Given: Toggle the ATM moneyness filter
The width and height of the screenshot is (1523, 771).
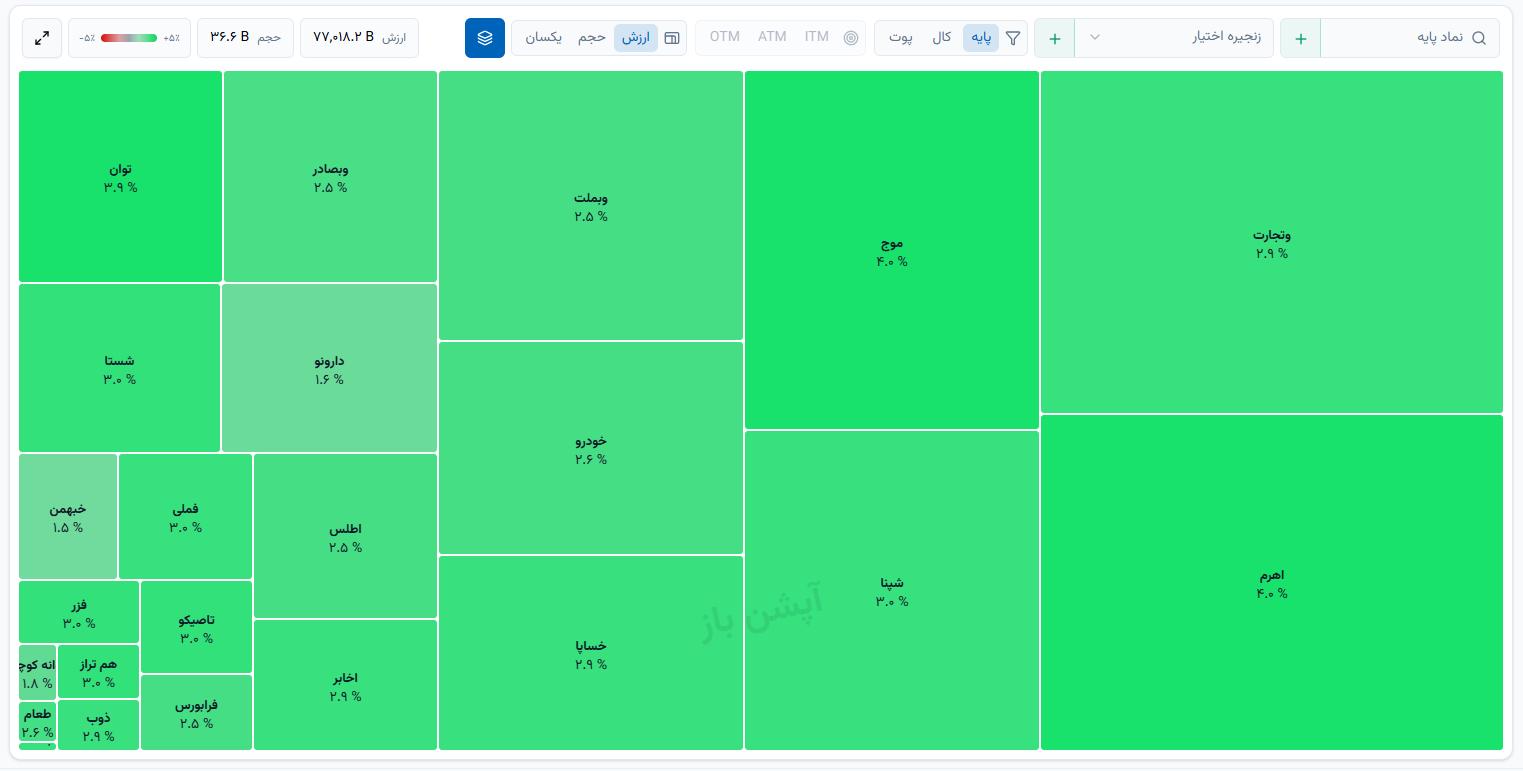Looking at the screenshot, I should click(x=772, y=37).
